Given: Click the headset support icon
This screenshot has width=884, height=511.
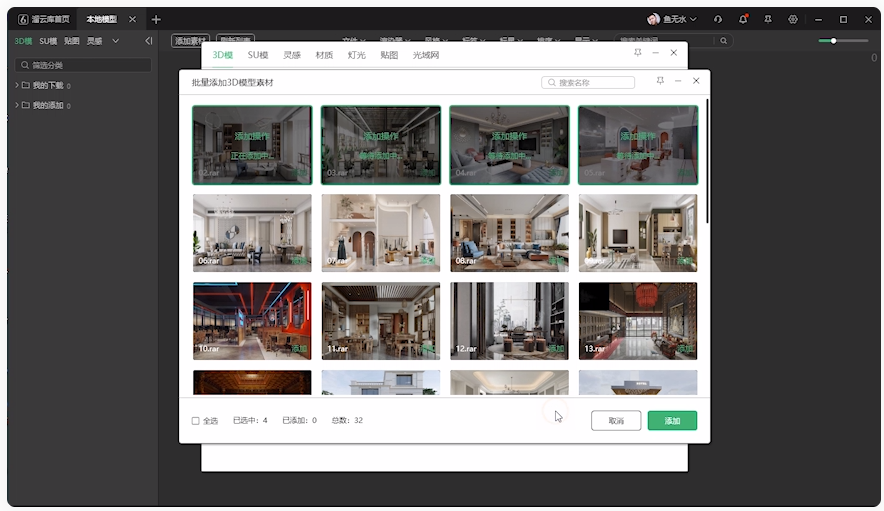Looking at the screenshot, I should coord(718,19).
